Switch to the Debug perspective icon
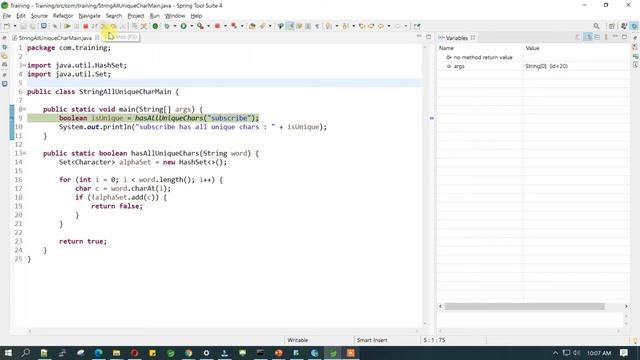 (x=634, y=26)
